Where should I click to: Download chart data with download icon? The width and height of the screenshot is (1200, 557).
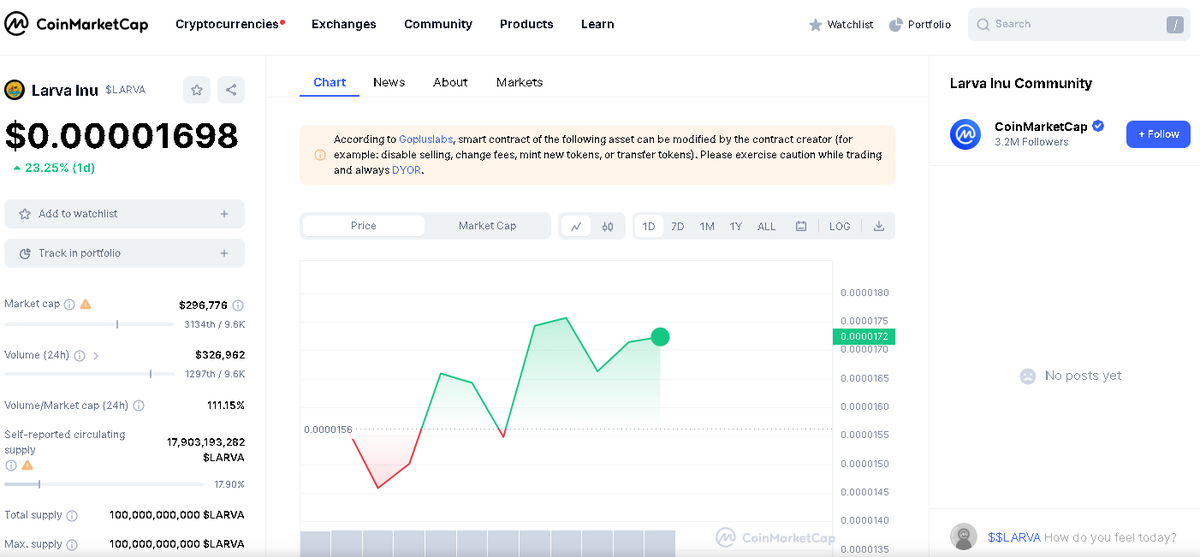[879, 226]
